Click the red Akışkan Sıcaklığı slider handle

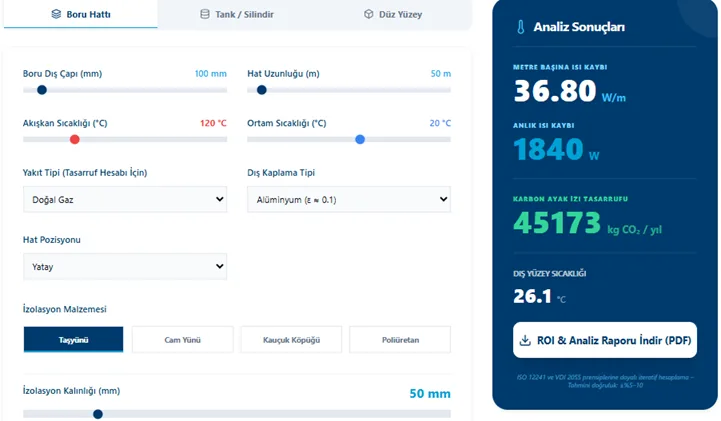(x=74, y=139)
